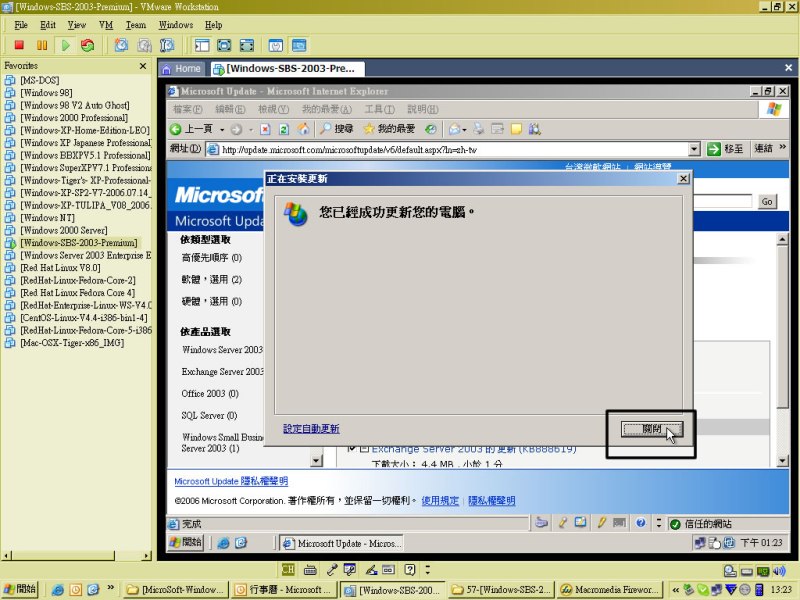The height and width of the screenshot is (600, 800).
Task: Expand the 連結 links chevron in IE
Action: pyautogui.click(x=783, y=148)
